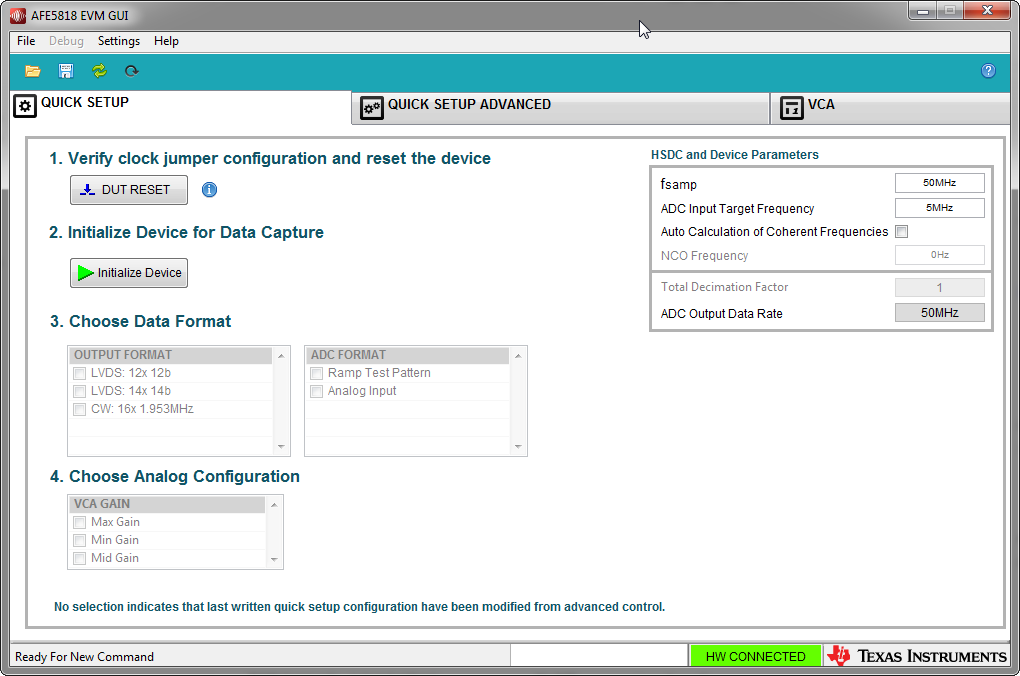Viewport: 1020px width, 676px height.
Task: Check the Max Gain VCA option
Action: [79, 522]
